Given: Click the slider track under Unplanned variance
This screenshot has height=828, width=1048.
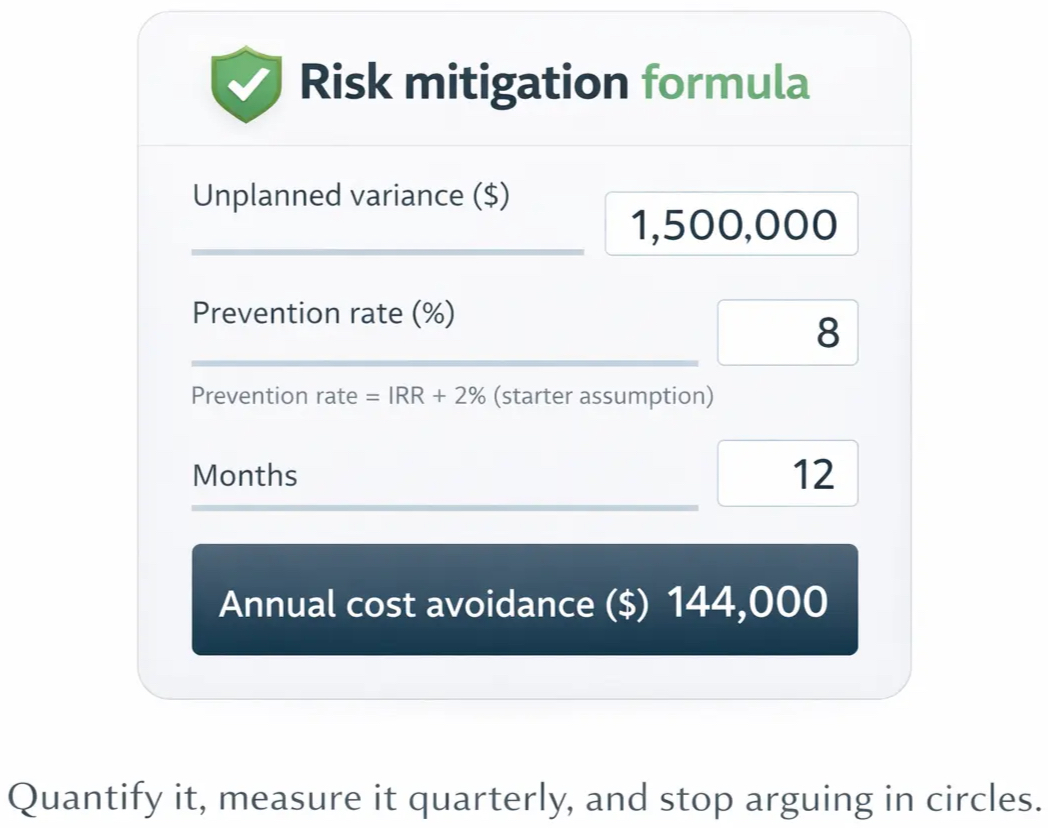Looking at the screenshot, I should pos(387,252).
